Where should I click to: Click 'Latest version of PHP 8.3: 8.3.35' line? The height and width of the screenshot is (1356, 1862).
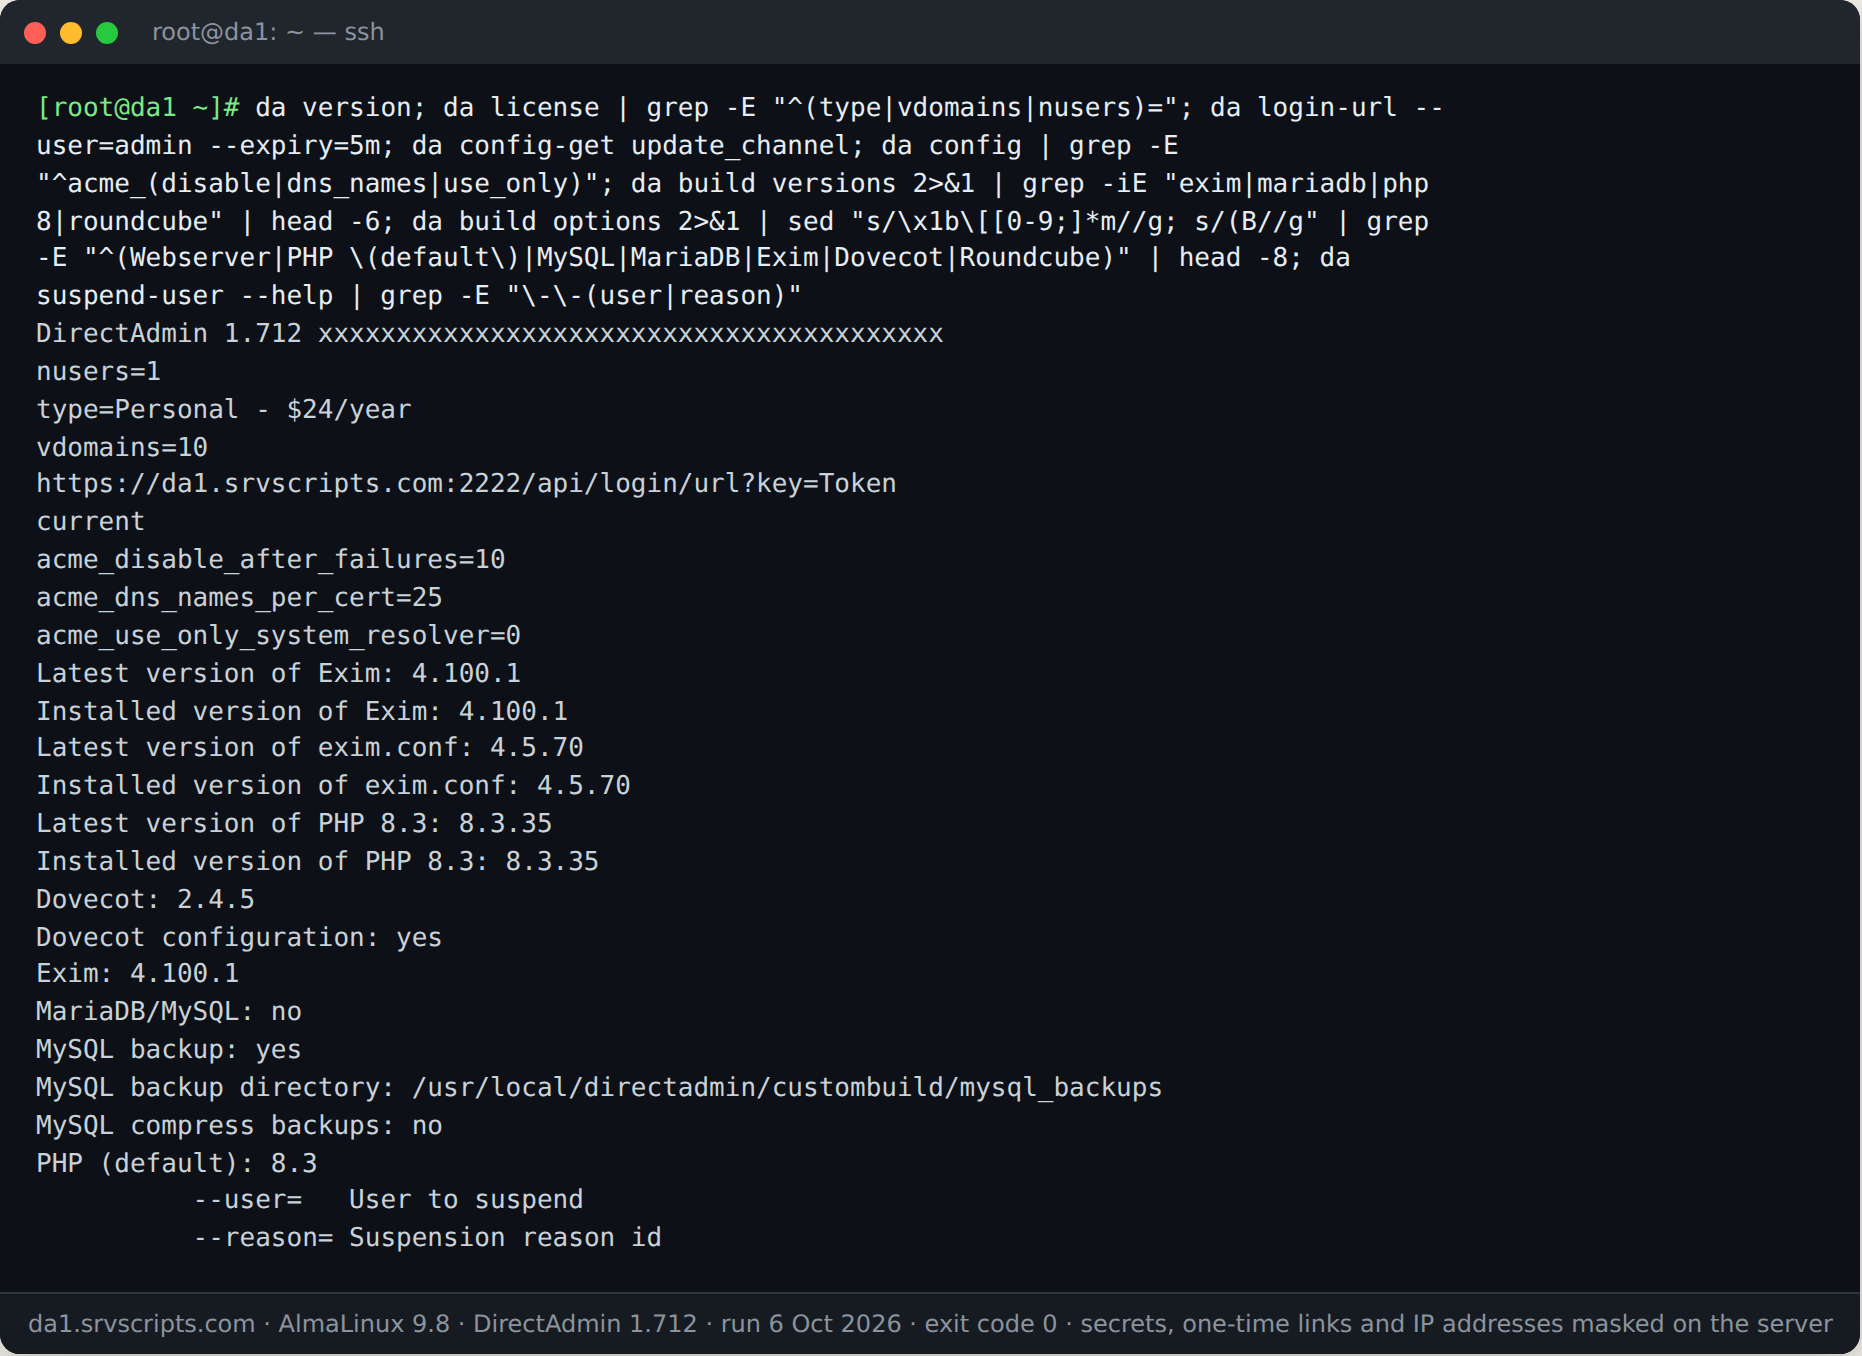click(x=294, y=823)
